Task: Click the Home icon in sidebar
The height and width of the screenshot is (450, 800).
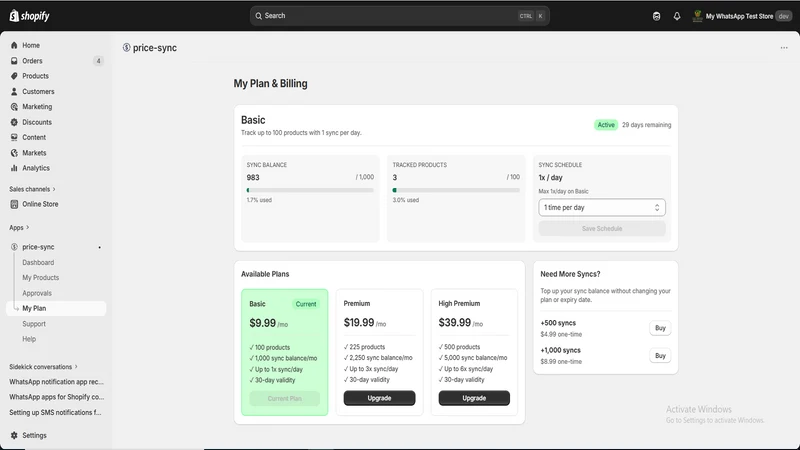Action: 14,45
